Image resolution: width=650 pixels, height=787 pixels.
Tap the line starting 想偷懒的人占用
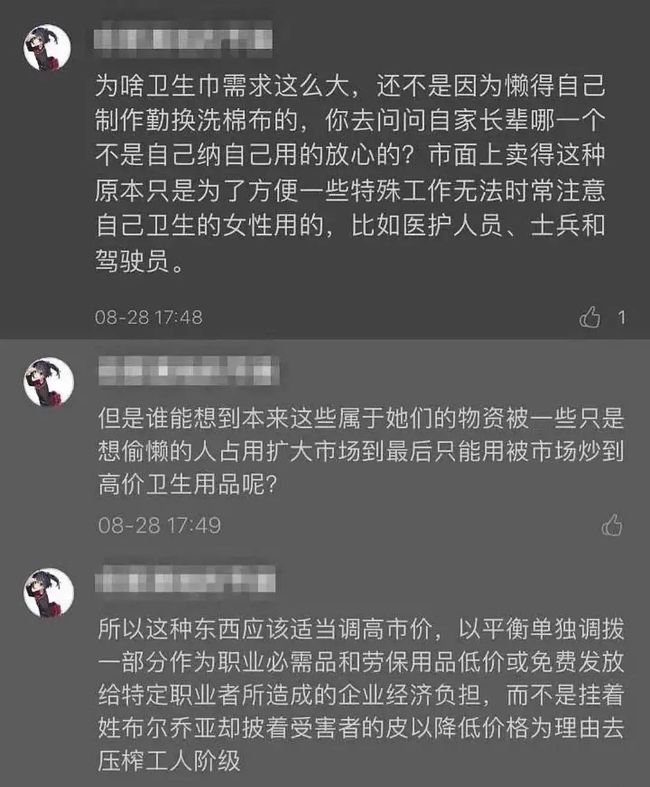(x=361, y=452)
